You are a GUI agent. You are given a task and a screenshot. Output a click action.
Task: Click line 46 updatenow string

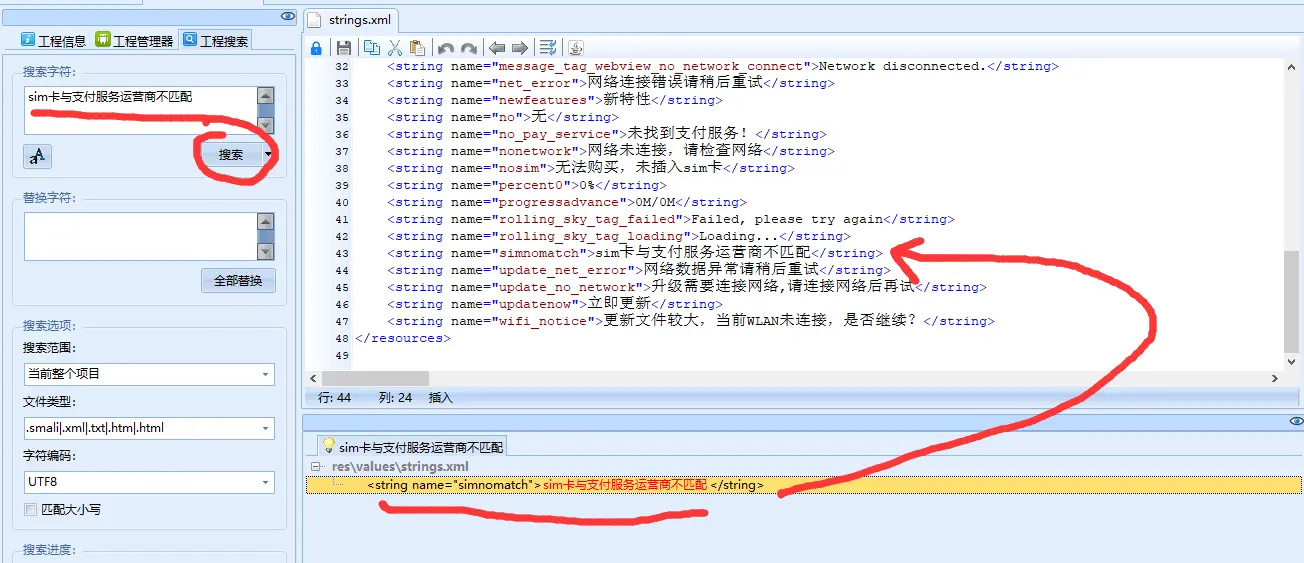pos(555,304)
